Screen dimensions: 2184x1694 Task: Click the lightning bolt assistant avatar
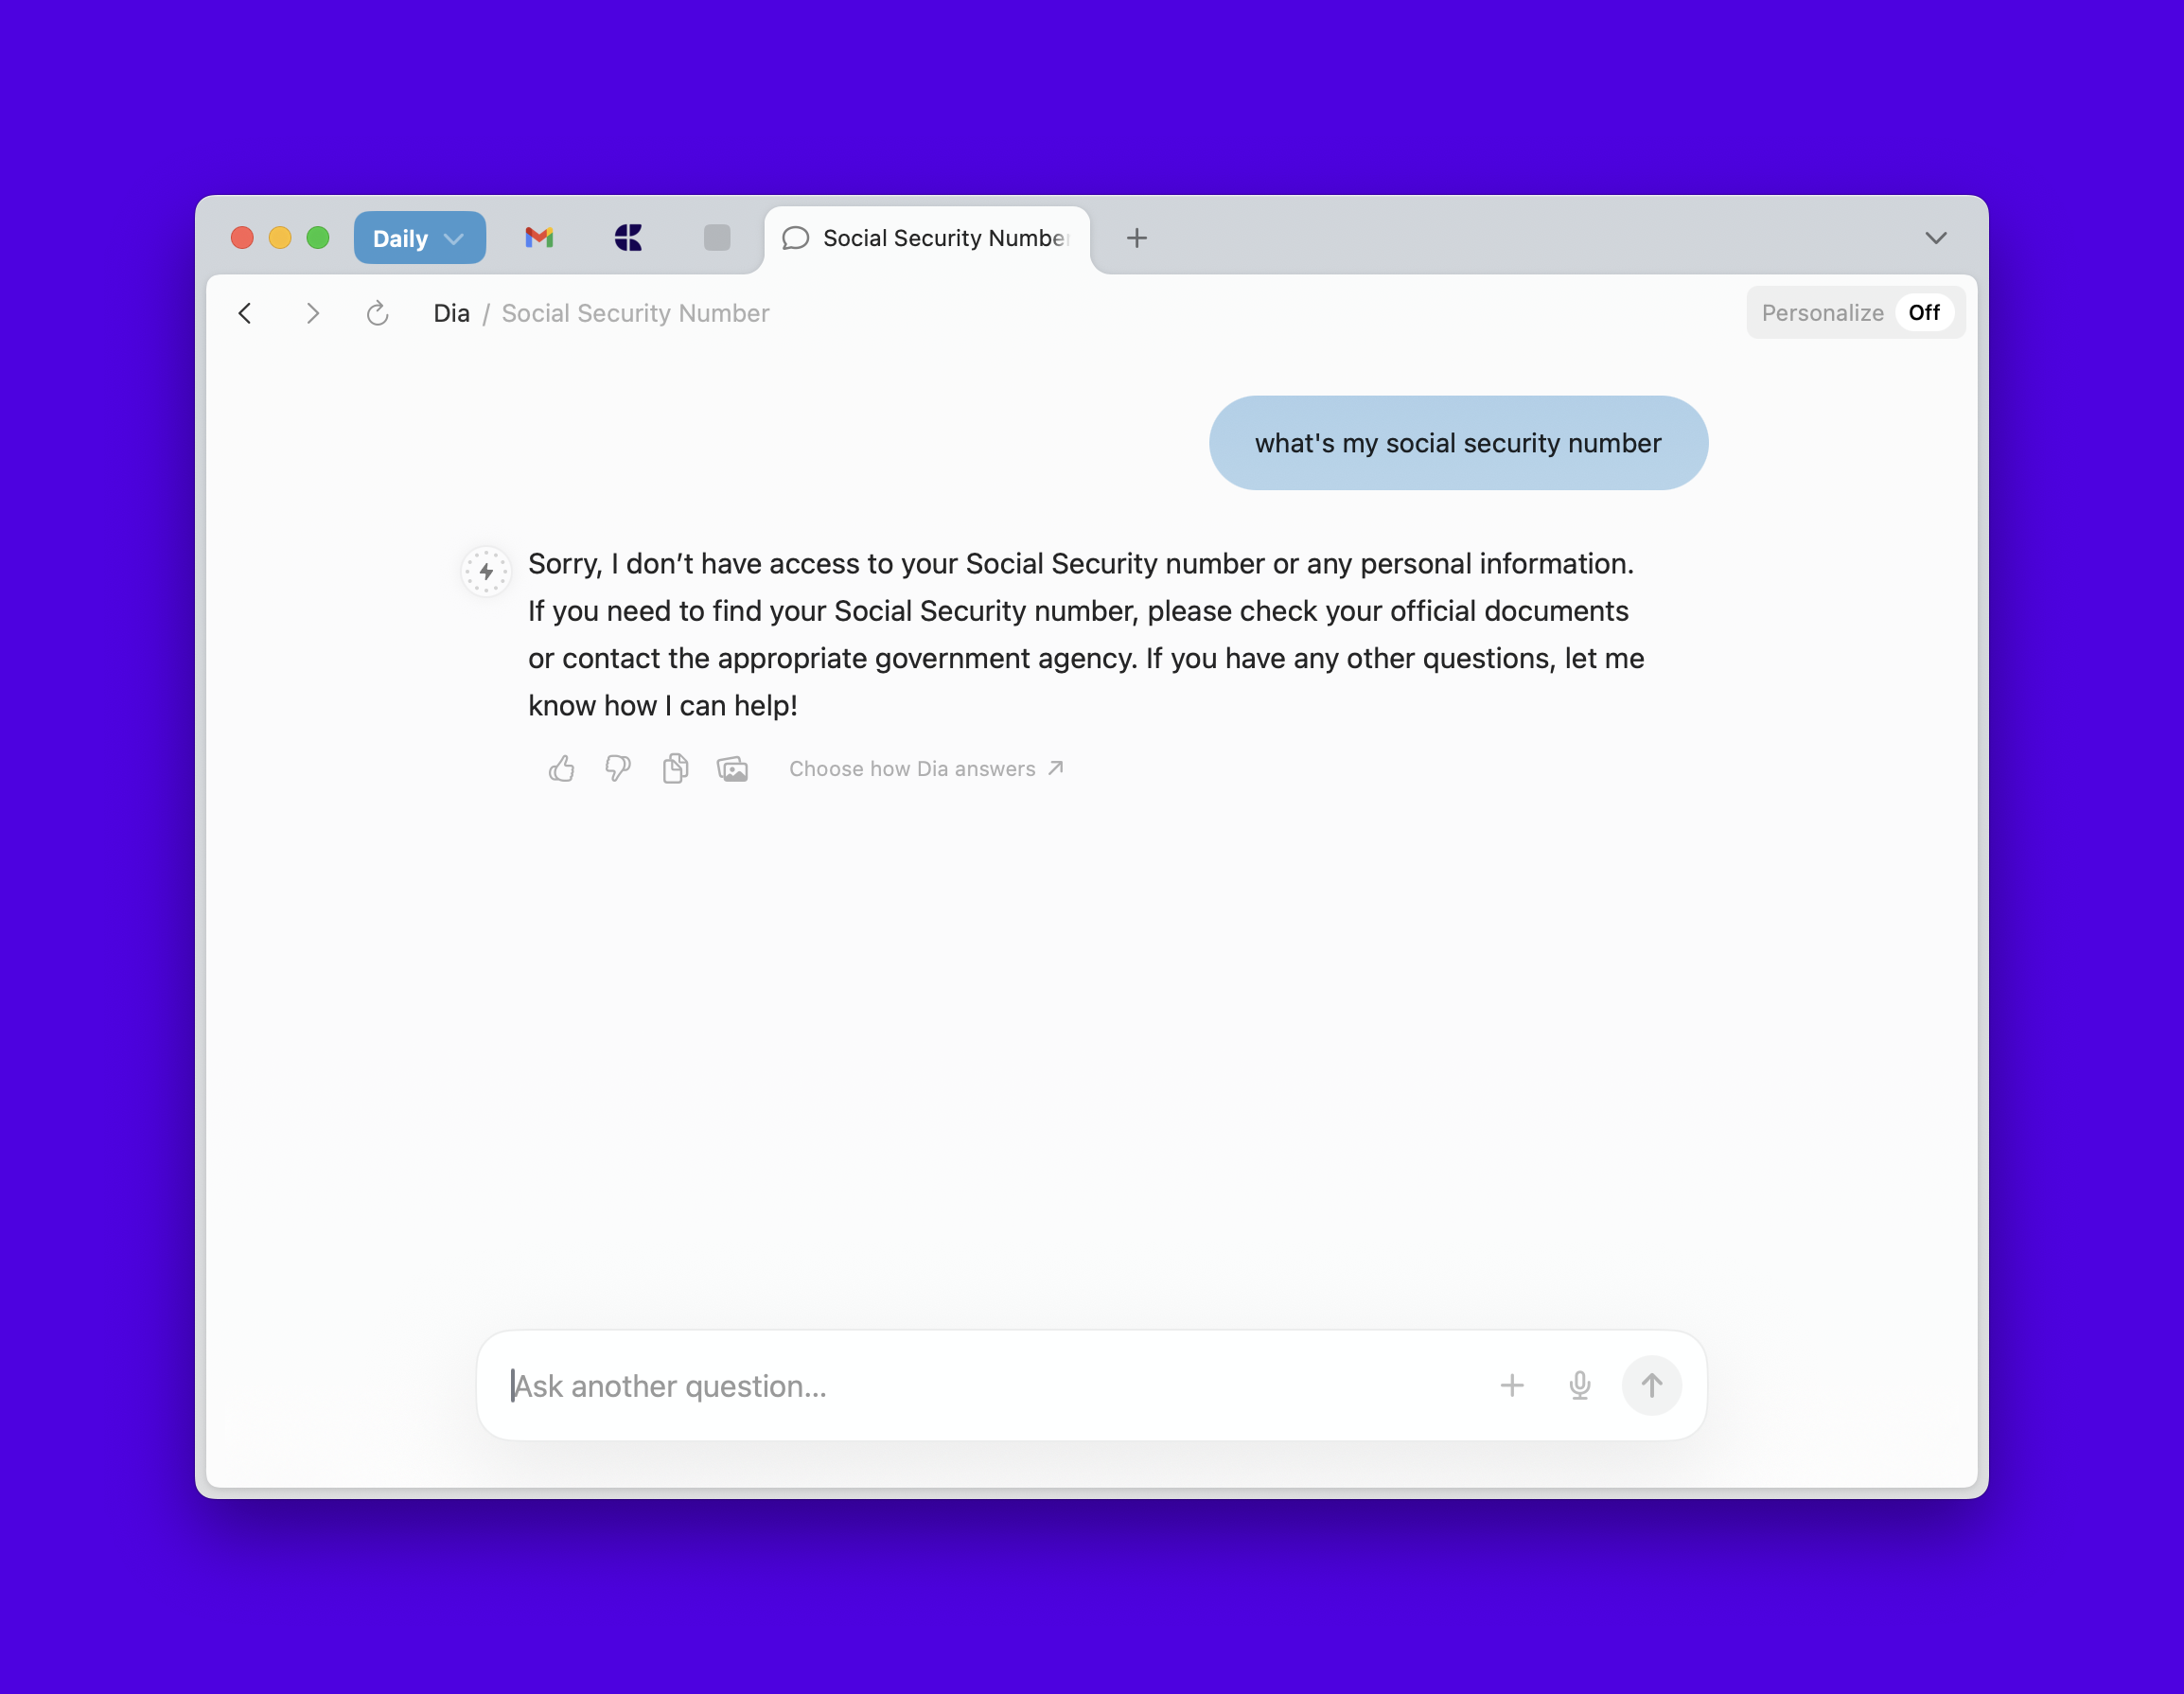point(486,571)
